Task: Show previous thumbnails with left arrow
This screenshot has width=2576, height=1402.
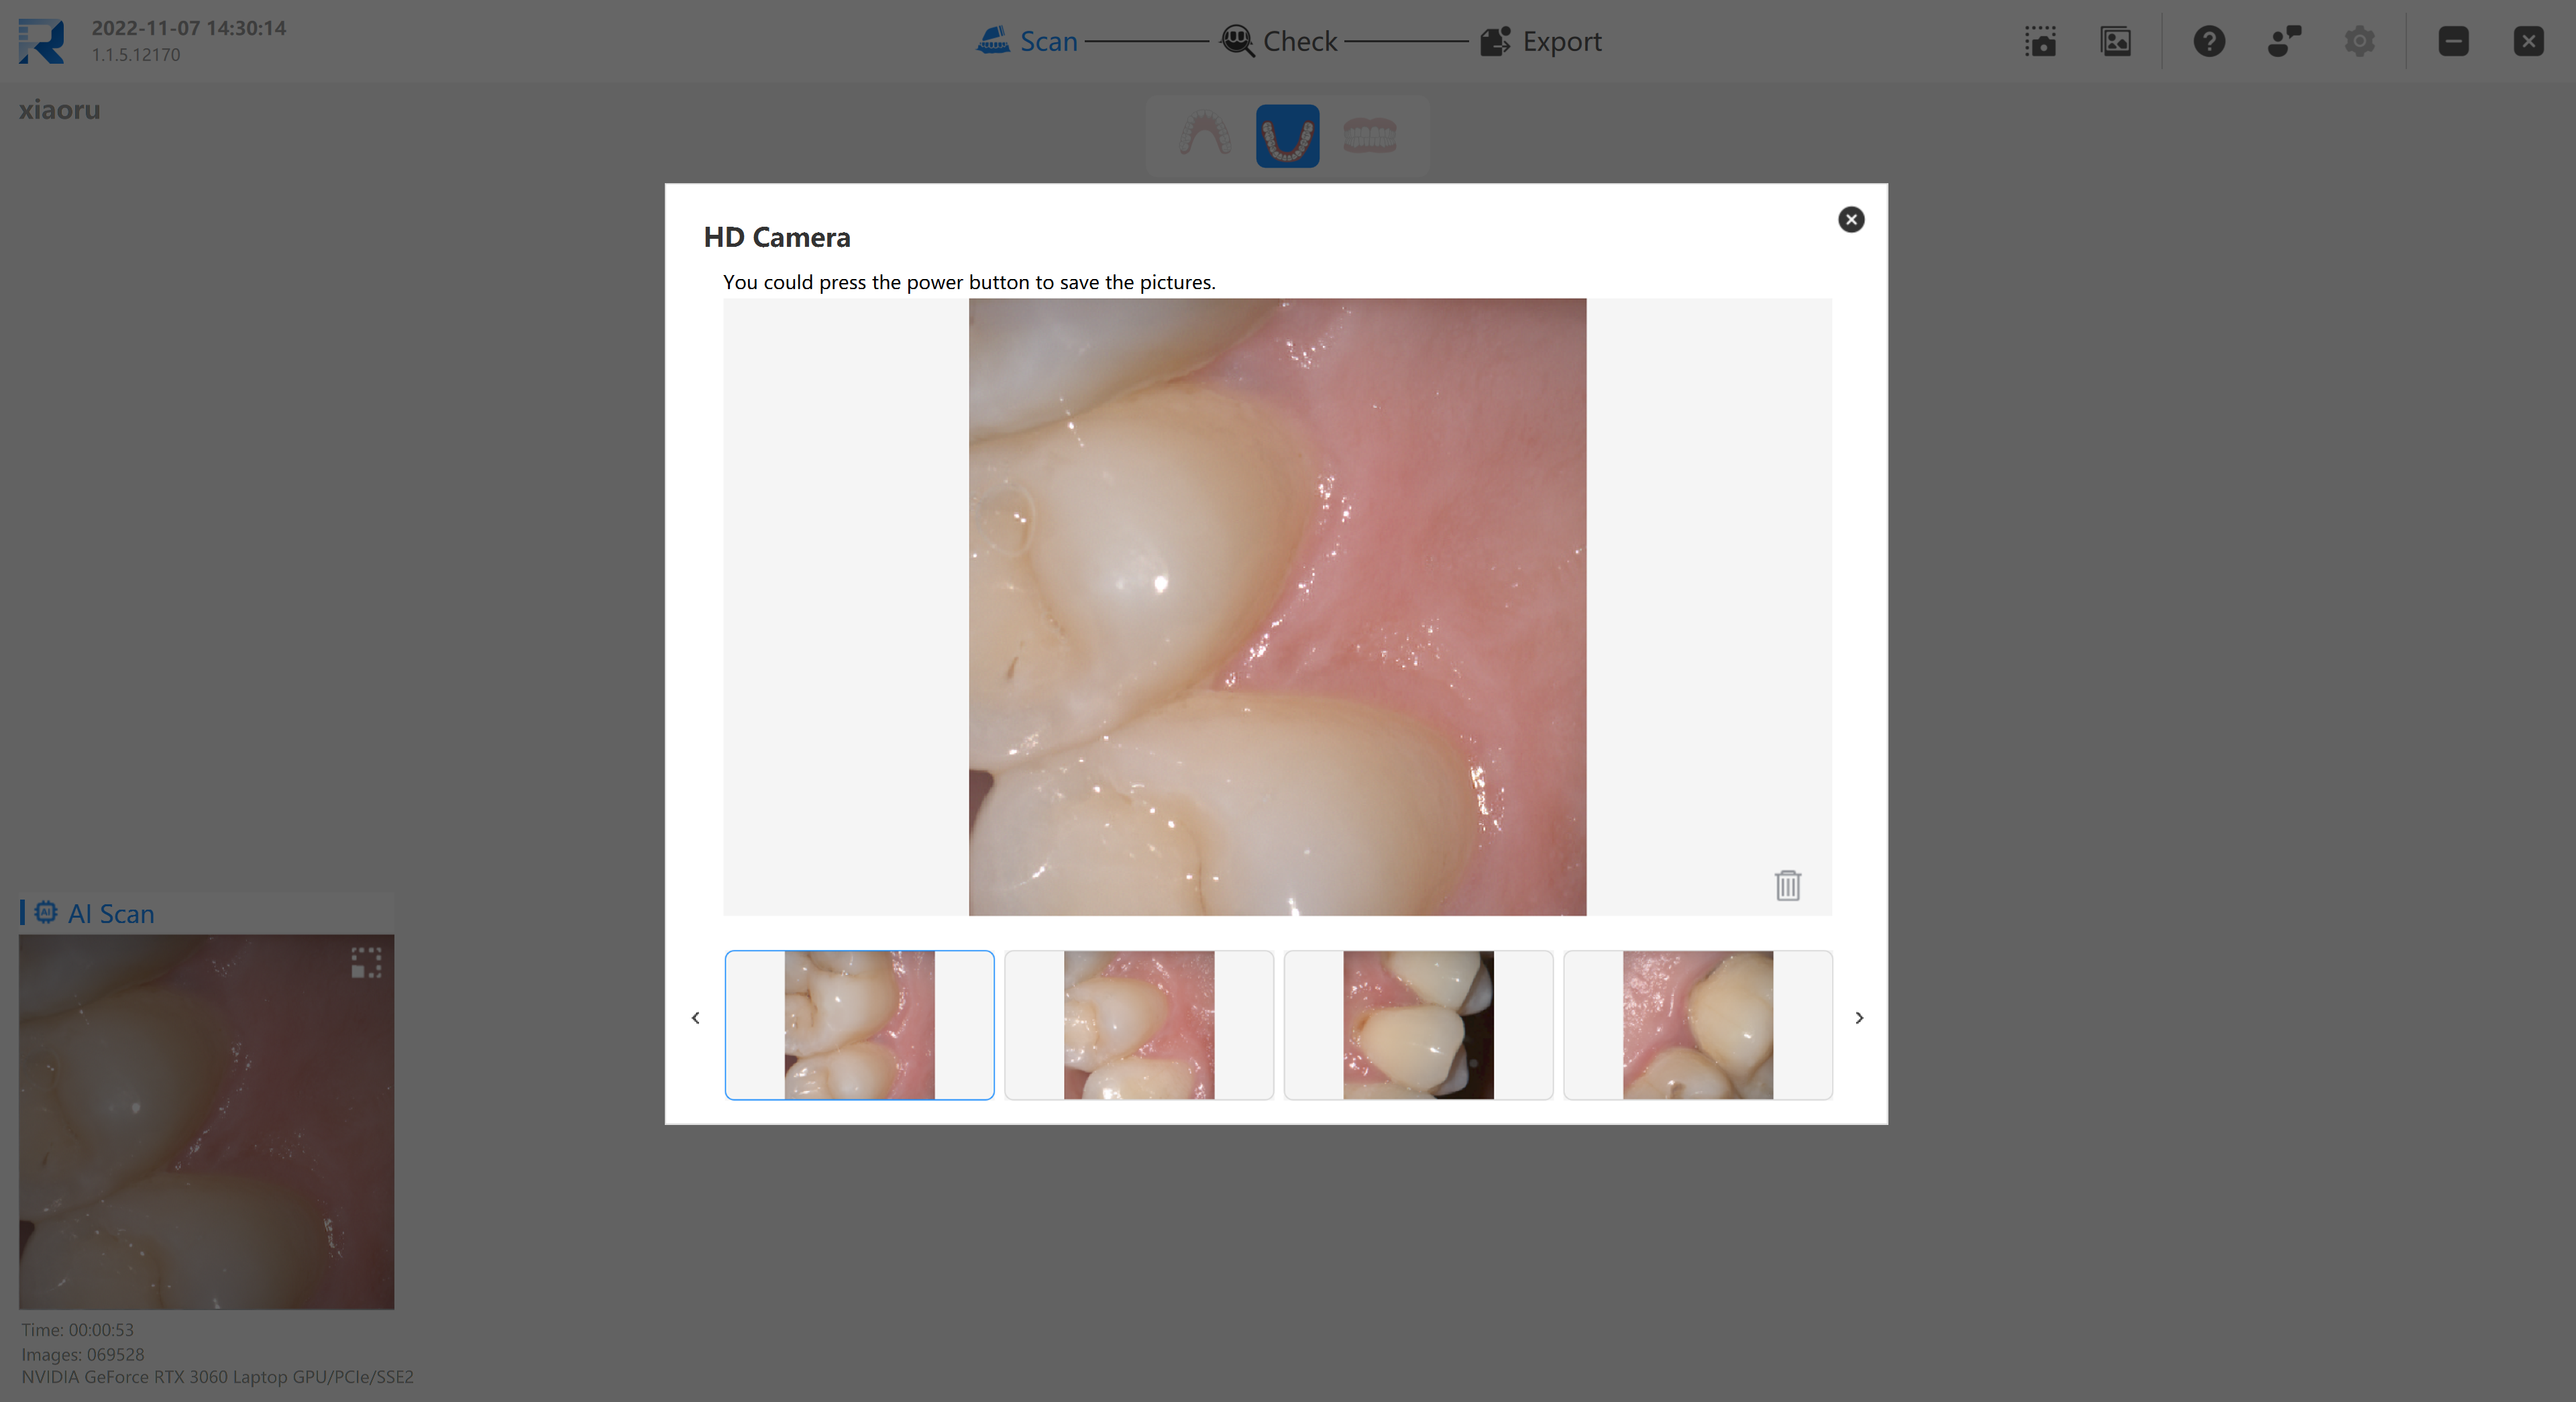Action: click(x=696, y=1018)
